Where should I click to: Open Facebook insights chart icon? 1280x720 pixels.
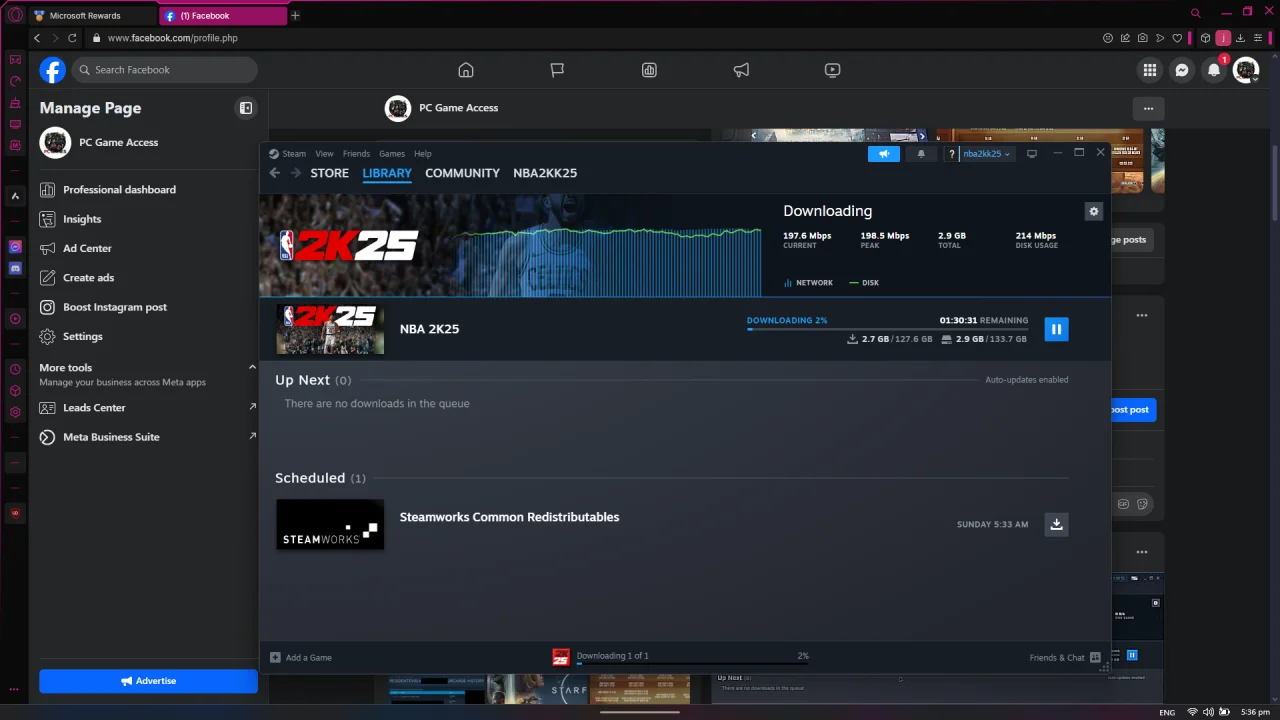649,70
